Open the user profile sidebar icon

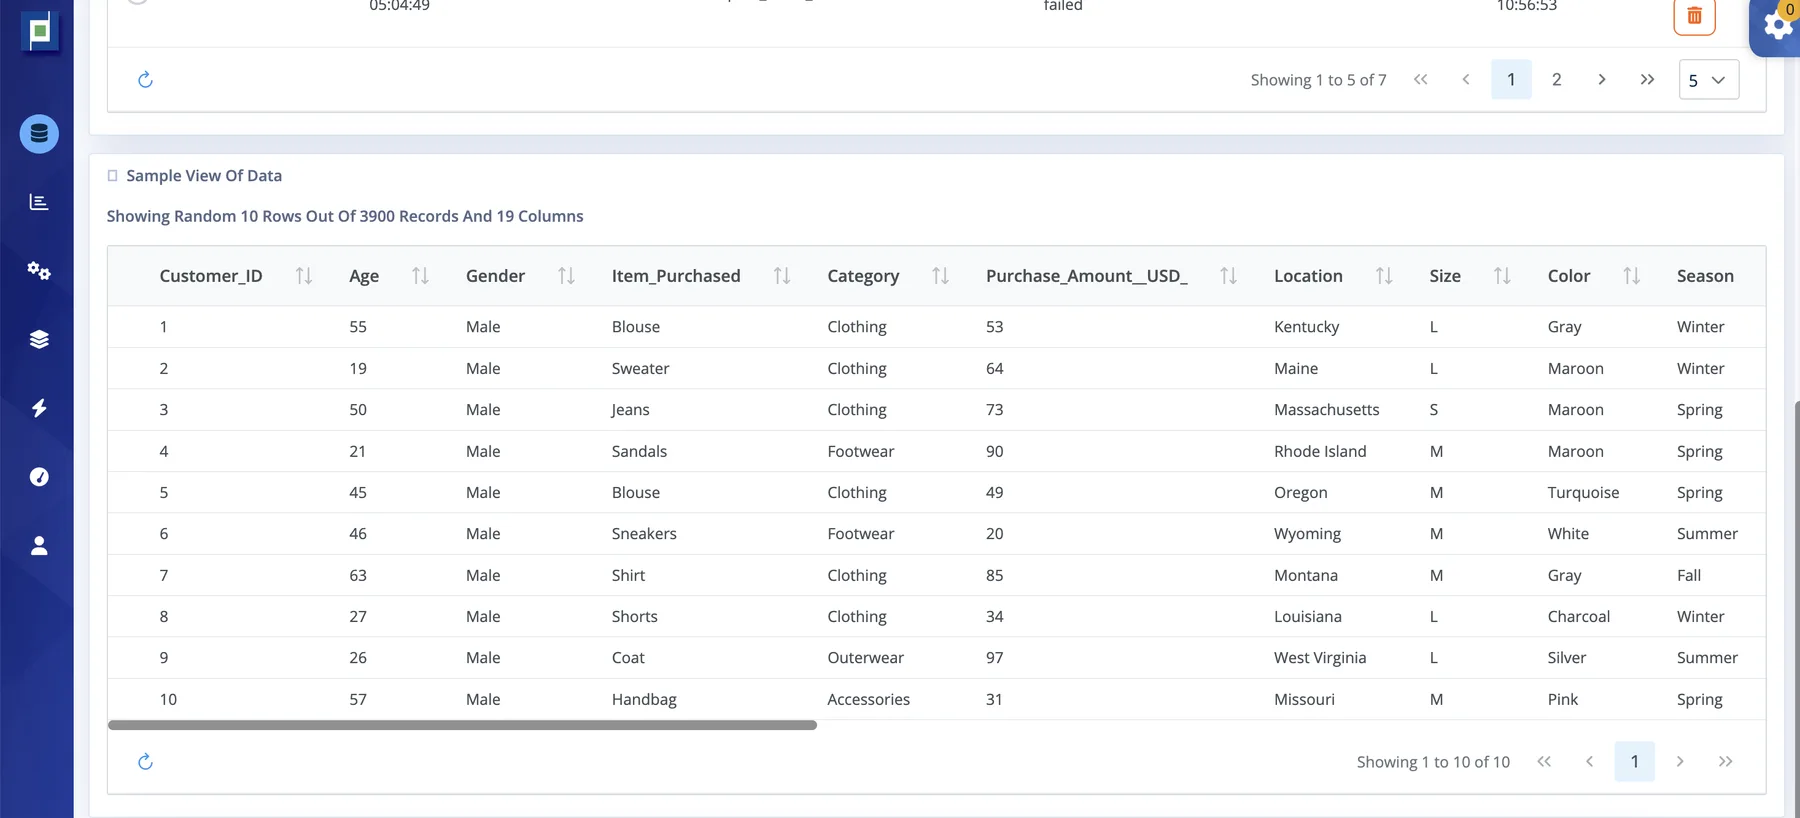tap(39, 546)
